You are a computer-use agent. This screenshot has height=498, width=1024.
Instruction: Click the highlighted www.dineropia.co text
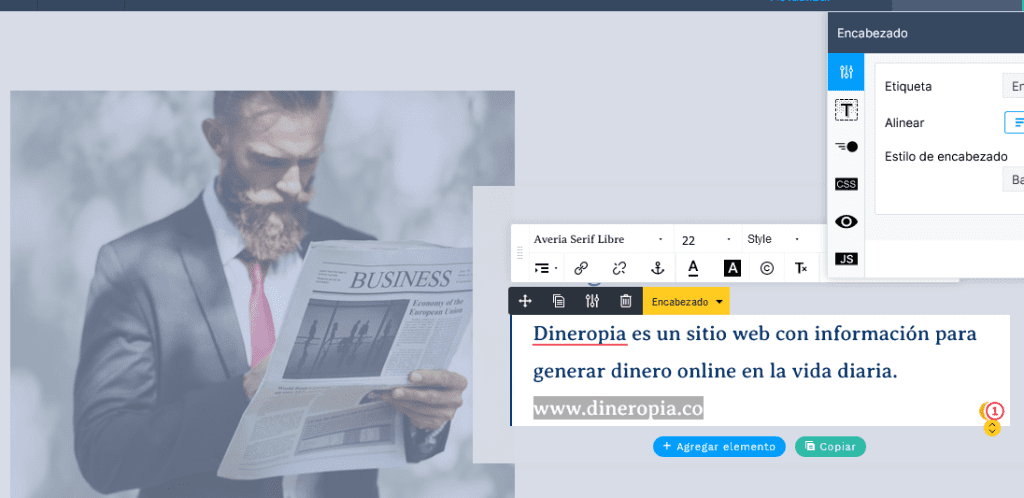pos(618,409)
